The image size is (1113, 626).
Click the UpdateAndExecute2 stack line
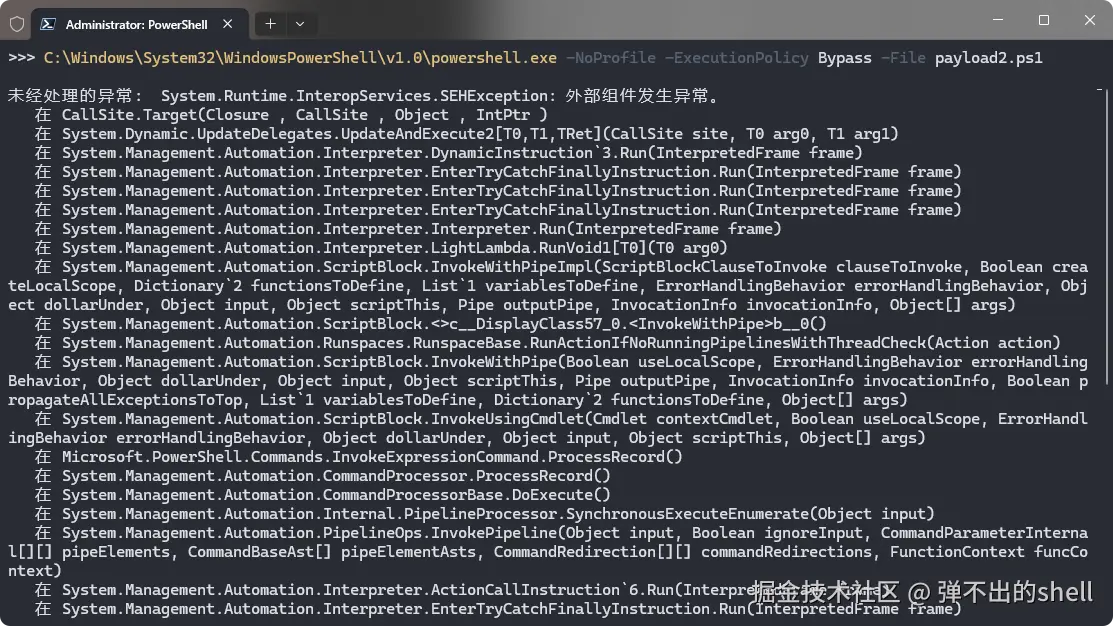466,134
